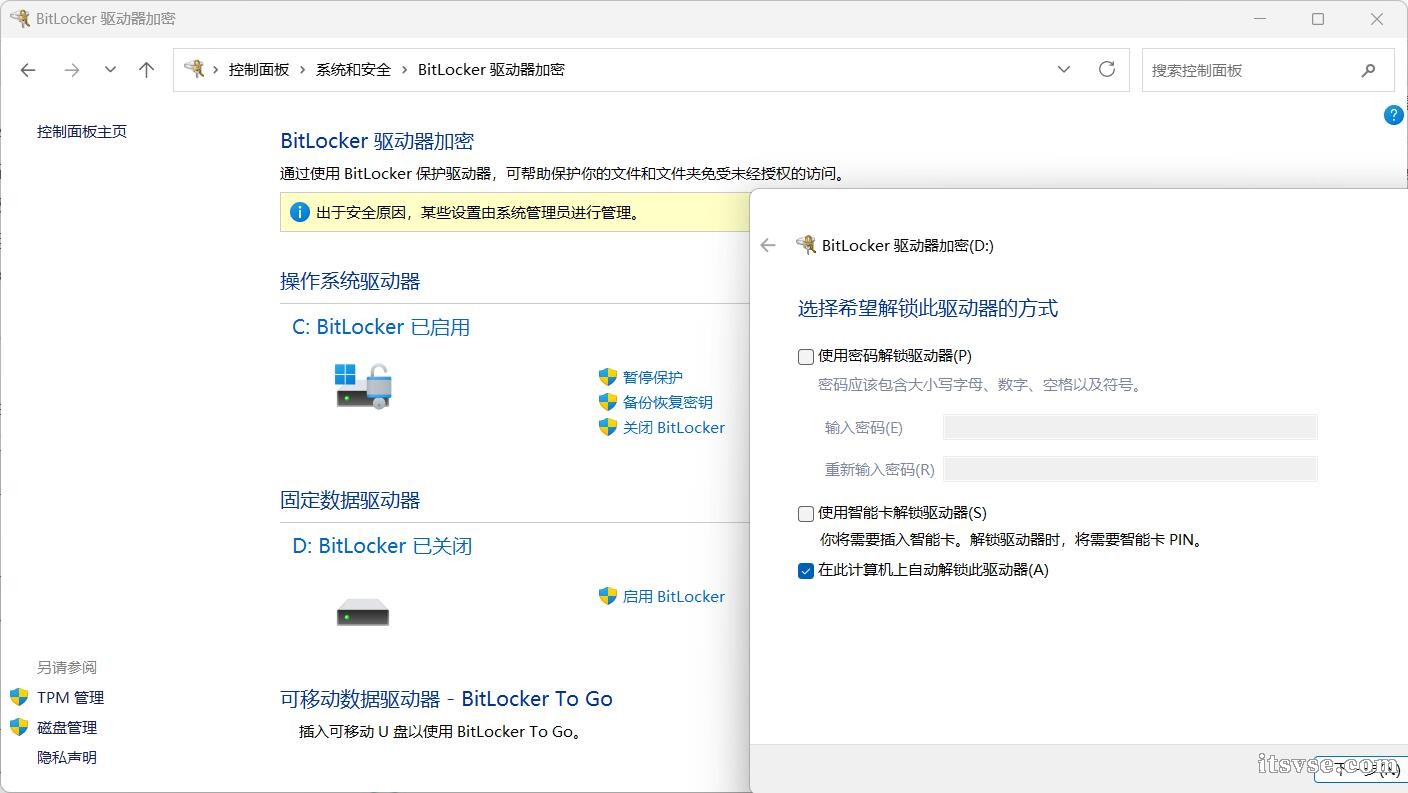Click the BitLocker wizard title keys icon

coord(806,245)
